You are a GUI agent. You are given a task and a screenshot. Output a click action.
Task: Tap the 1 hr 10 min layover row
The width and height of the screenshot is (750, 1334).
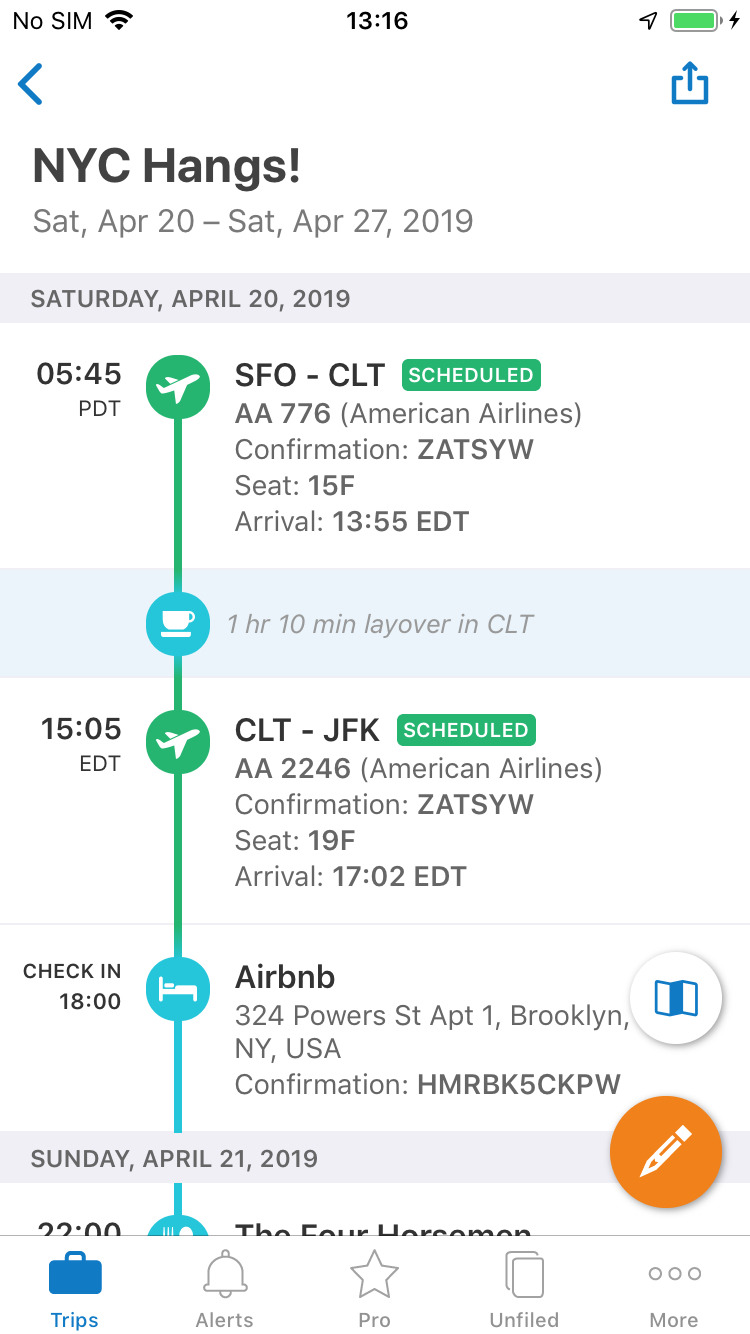click(380, 624)
